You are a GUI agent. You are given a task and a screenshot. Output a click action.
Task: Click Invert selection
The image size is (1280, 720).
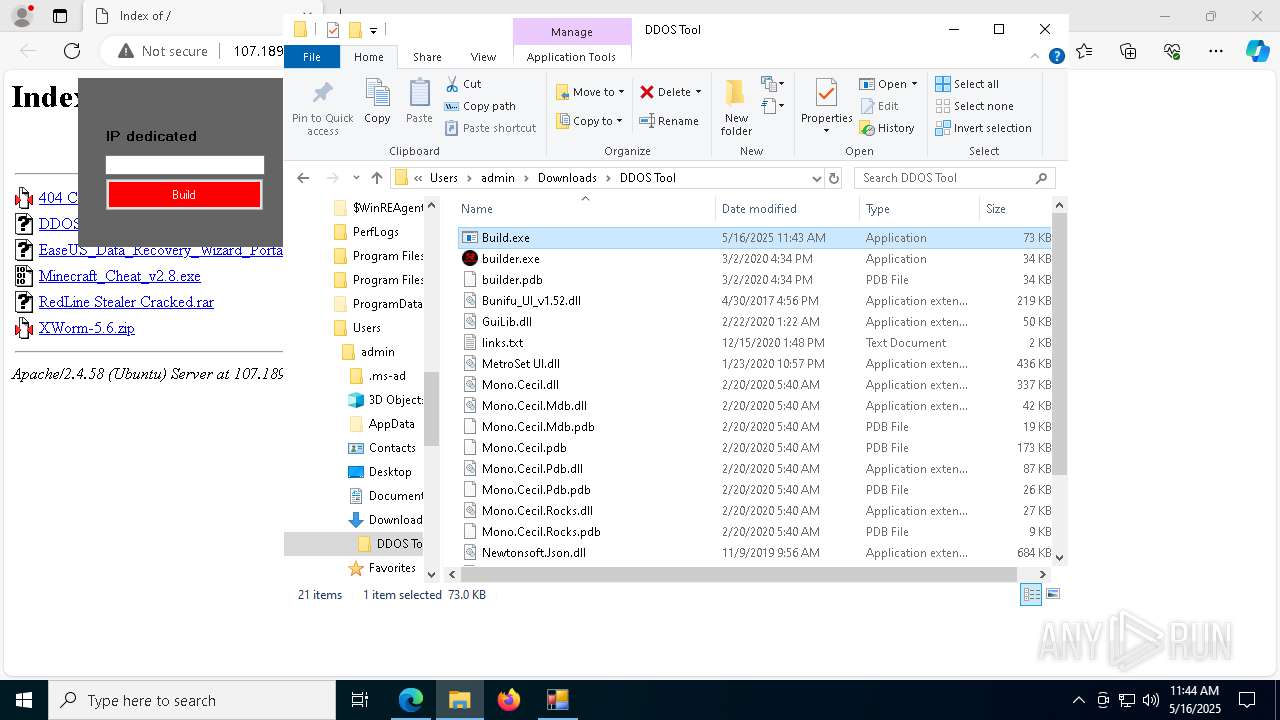[983, 128]
